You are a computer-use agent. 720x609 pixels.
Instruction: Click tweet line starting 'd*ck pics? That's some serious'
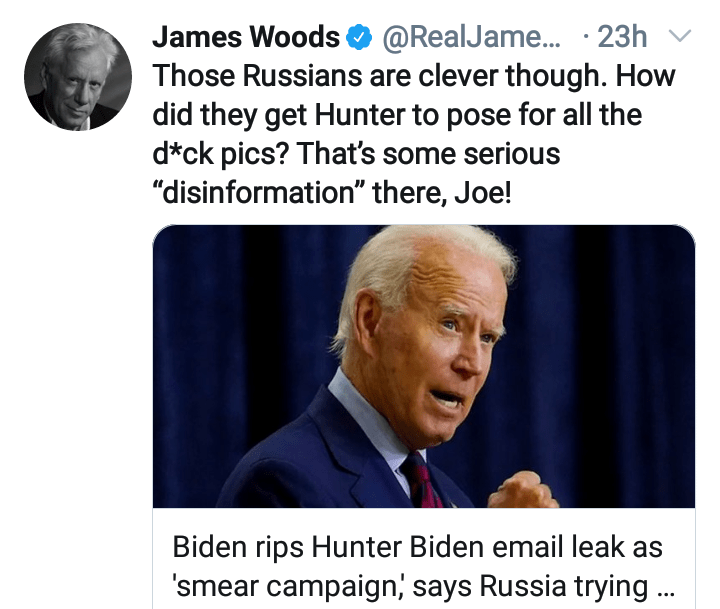356,154
